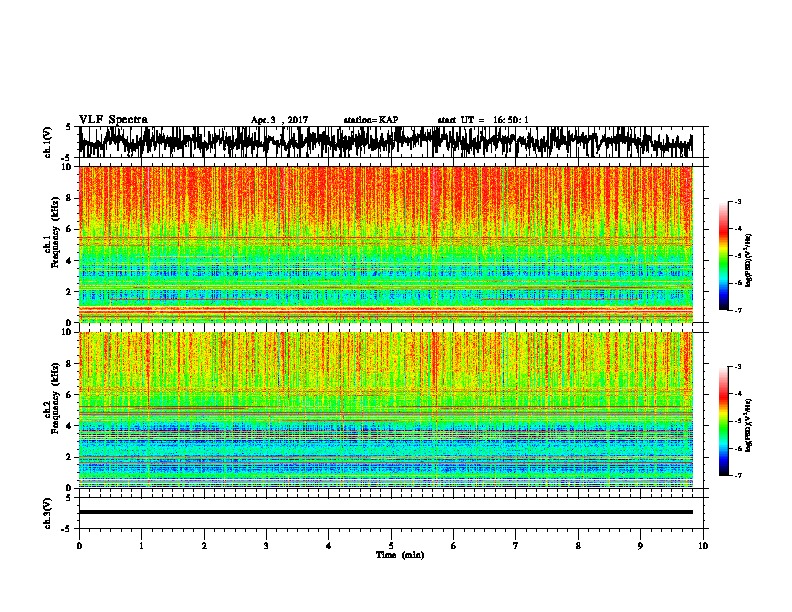792x612 pixels.
Task: Click the "-3" label on ch.2 color bar
Action: (737, 367)
